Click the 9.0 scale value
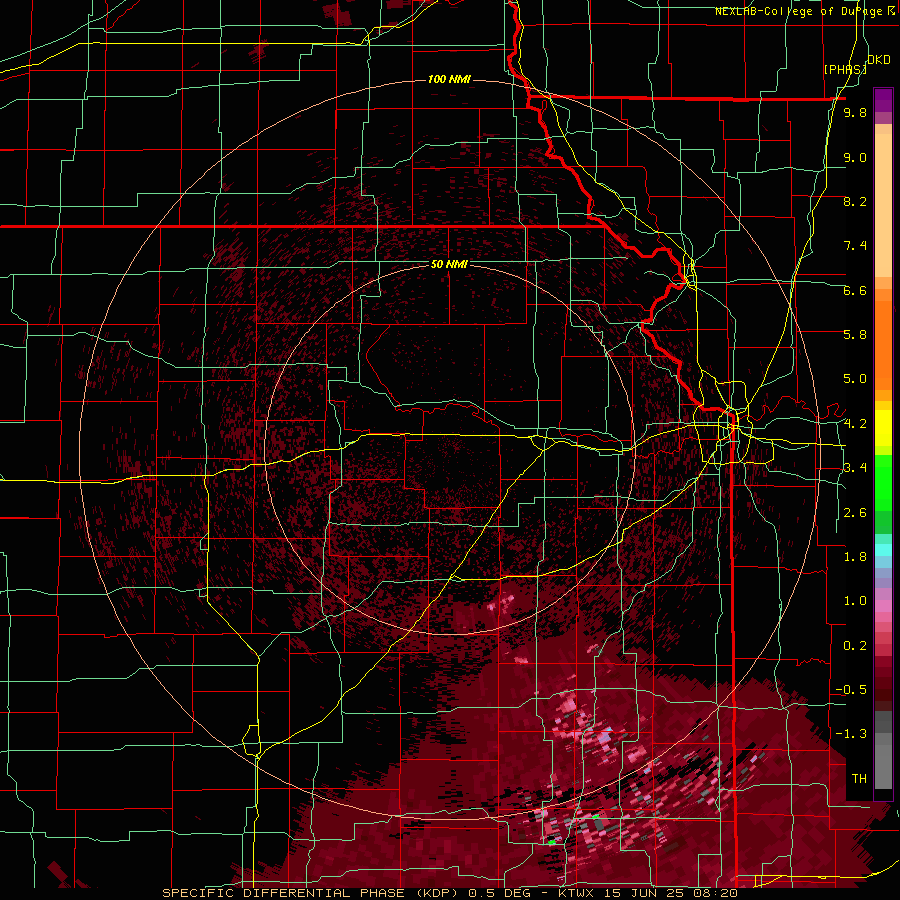900x900 pixels. coord(855,157)
